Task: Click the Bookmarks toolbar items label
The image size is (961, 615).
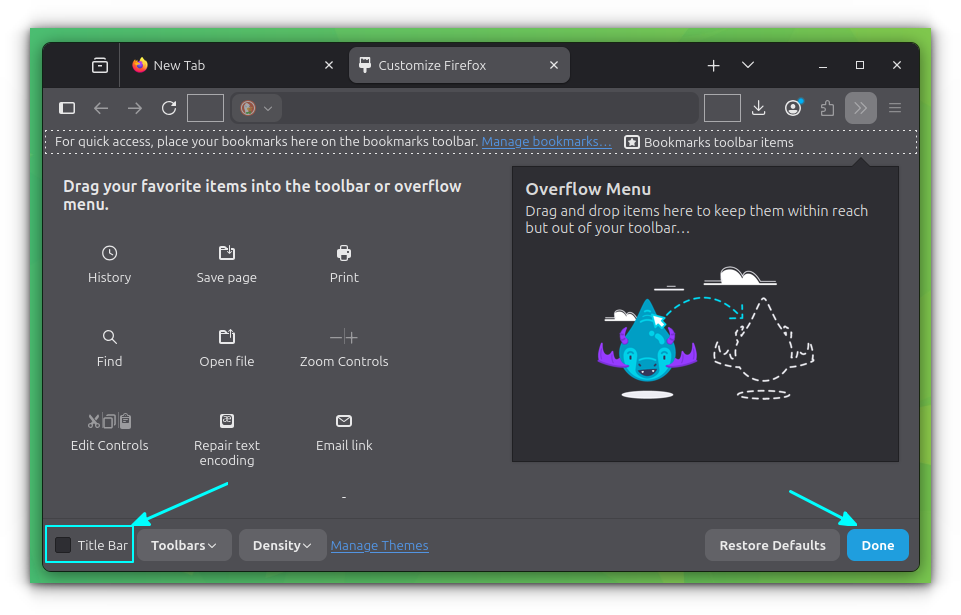Action: (x=718, y=142)
